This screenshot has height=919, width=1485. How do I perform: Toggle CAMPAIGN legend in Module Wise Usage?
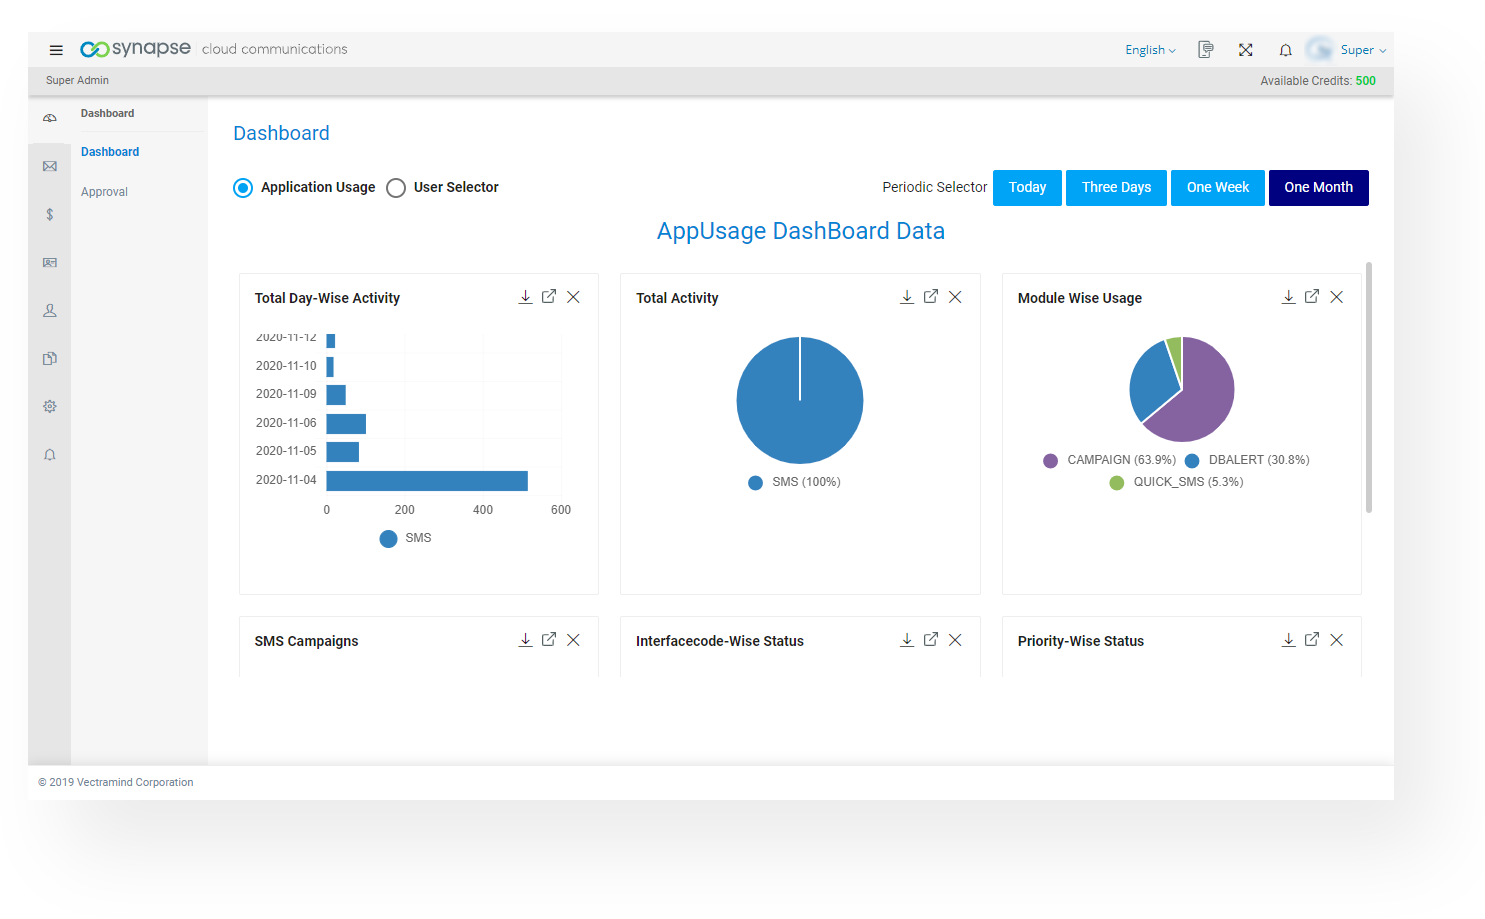(x=1109, y=460)
